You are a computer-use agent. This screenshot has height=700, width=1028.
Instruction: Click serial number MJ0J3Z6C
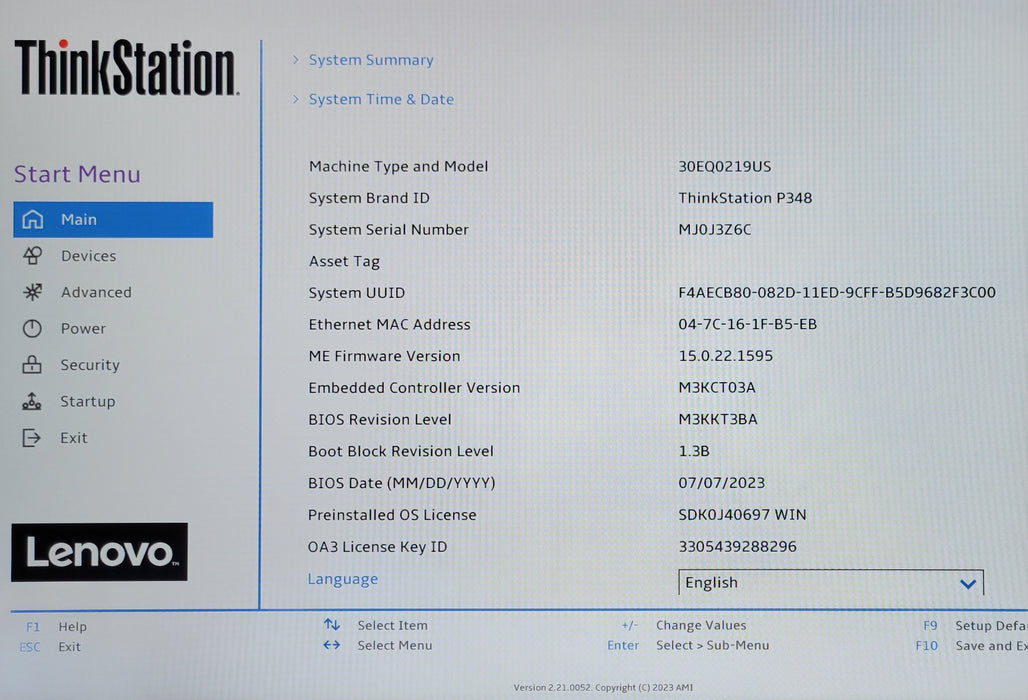pos(715,229)
